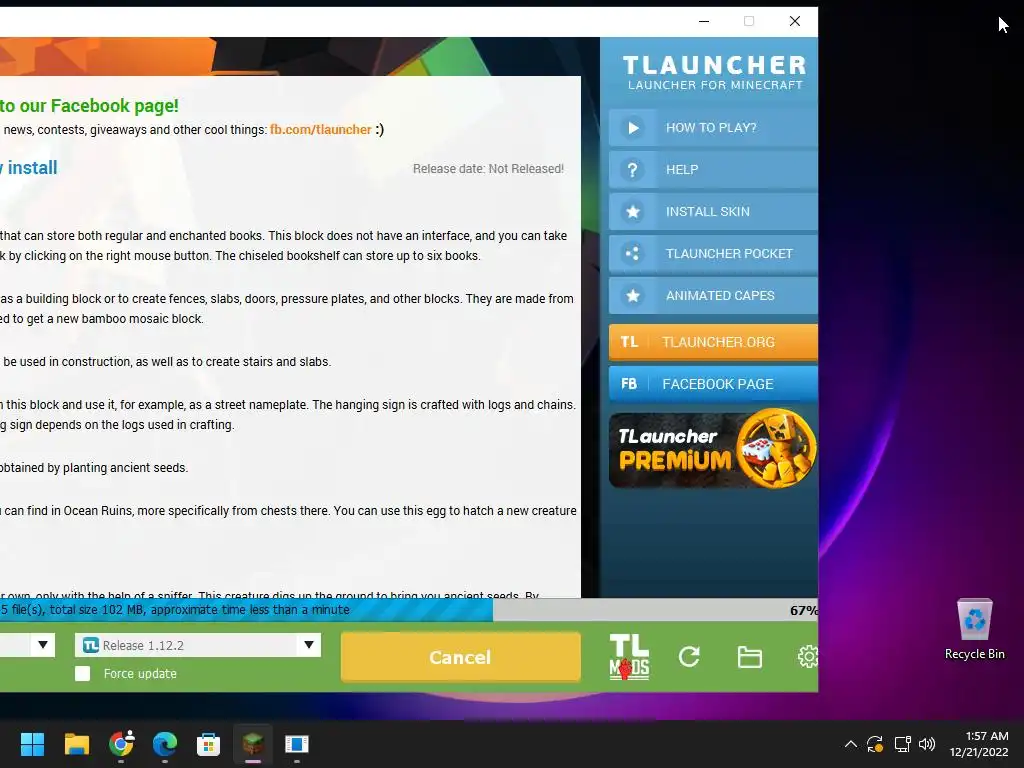Screen dimensions: 1024x768
Task: Open Install Skin page
Action: click(713, 212)
